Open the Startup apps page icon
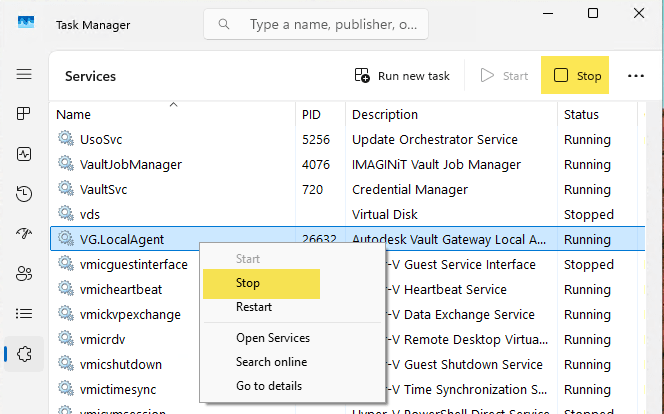The width and height of the screenshot is (664, 414). (x=24, y=233)
